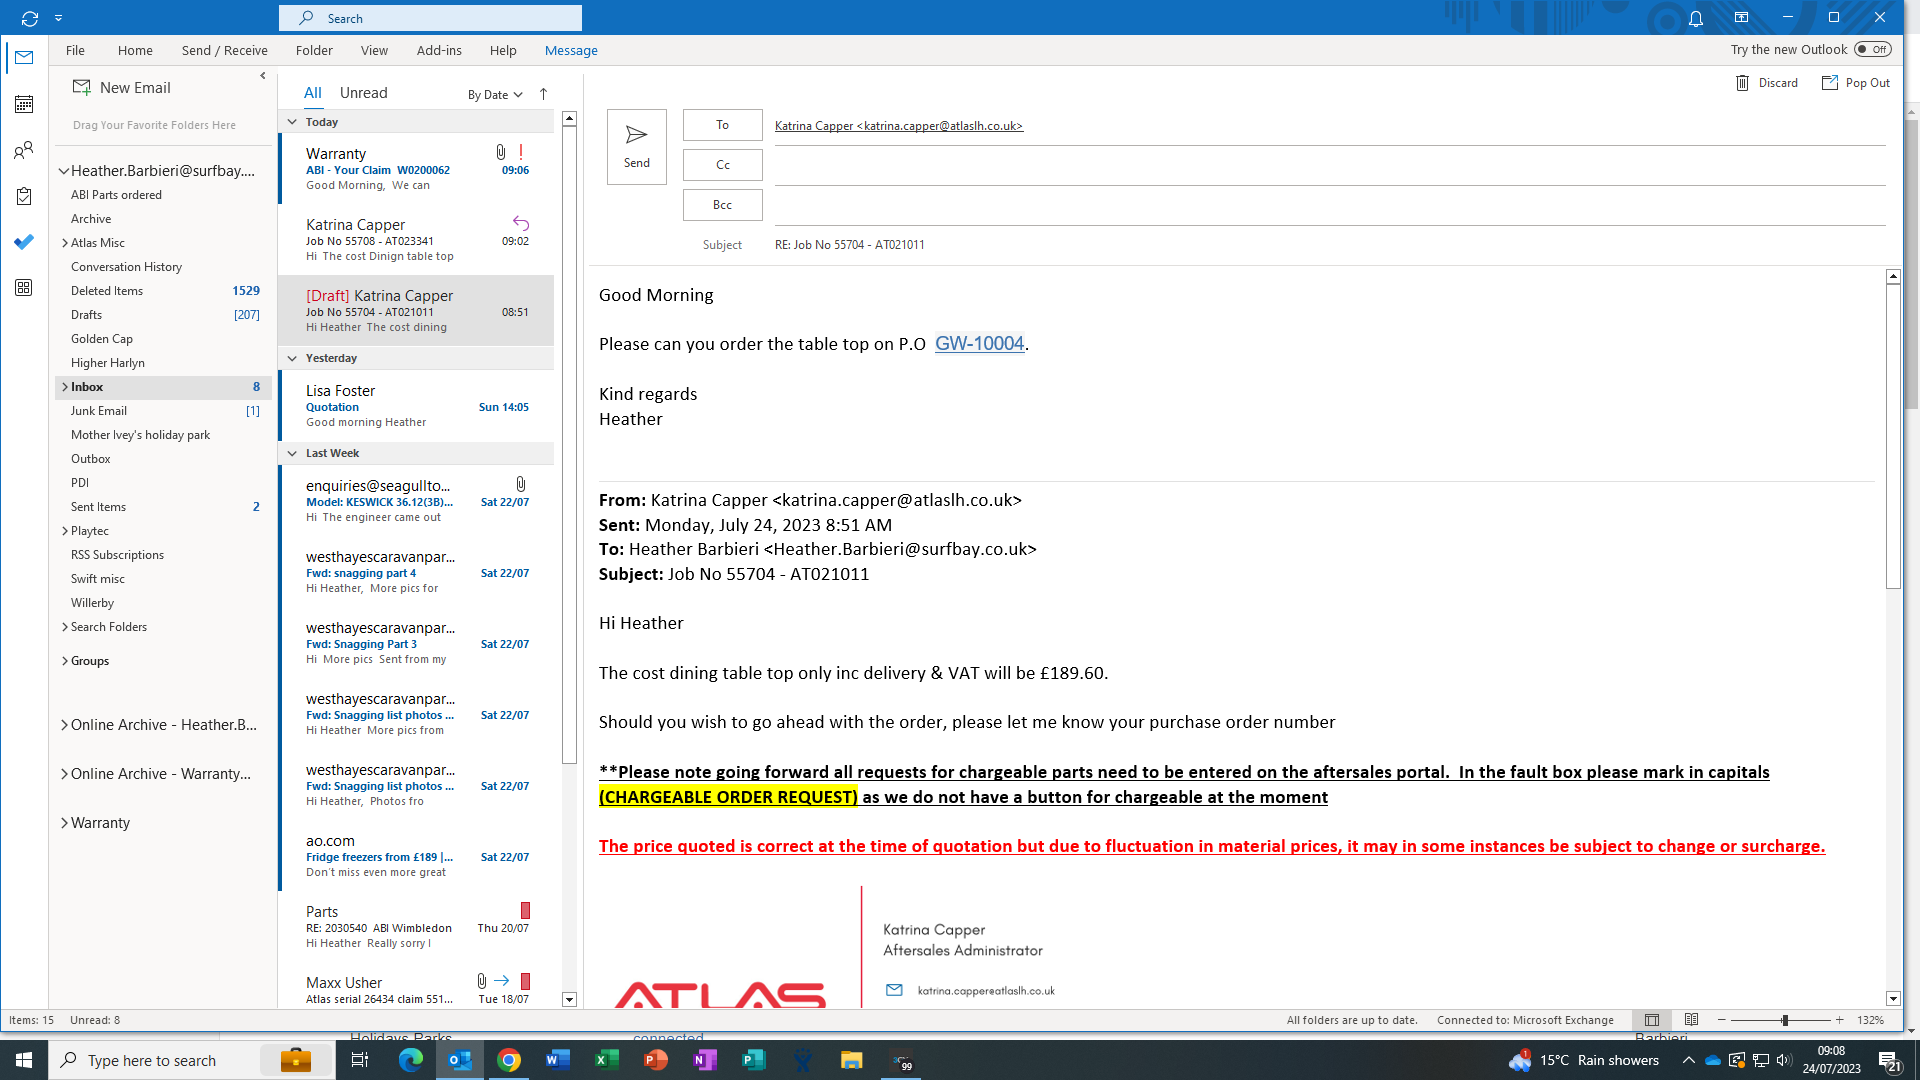This screenshot has width=1920, height=1080.
Task: Collapse the Yesterday message group
Action: (x=292, y=358)
